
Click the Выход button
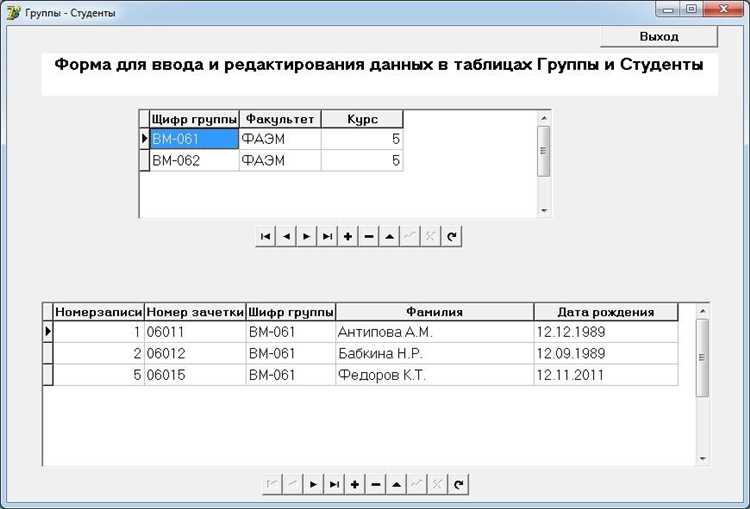click(x=659, y=37)
